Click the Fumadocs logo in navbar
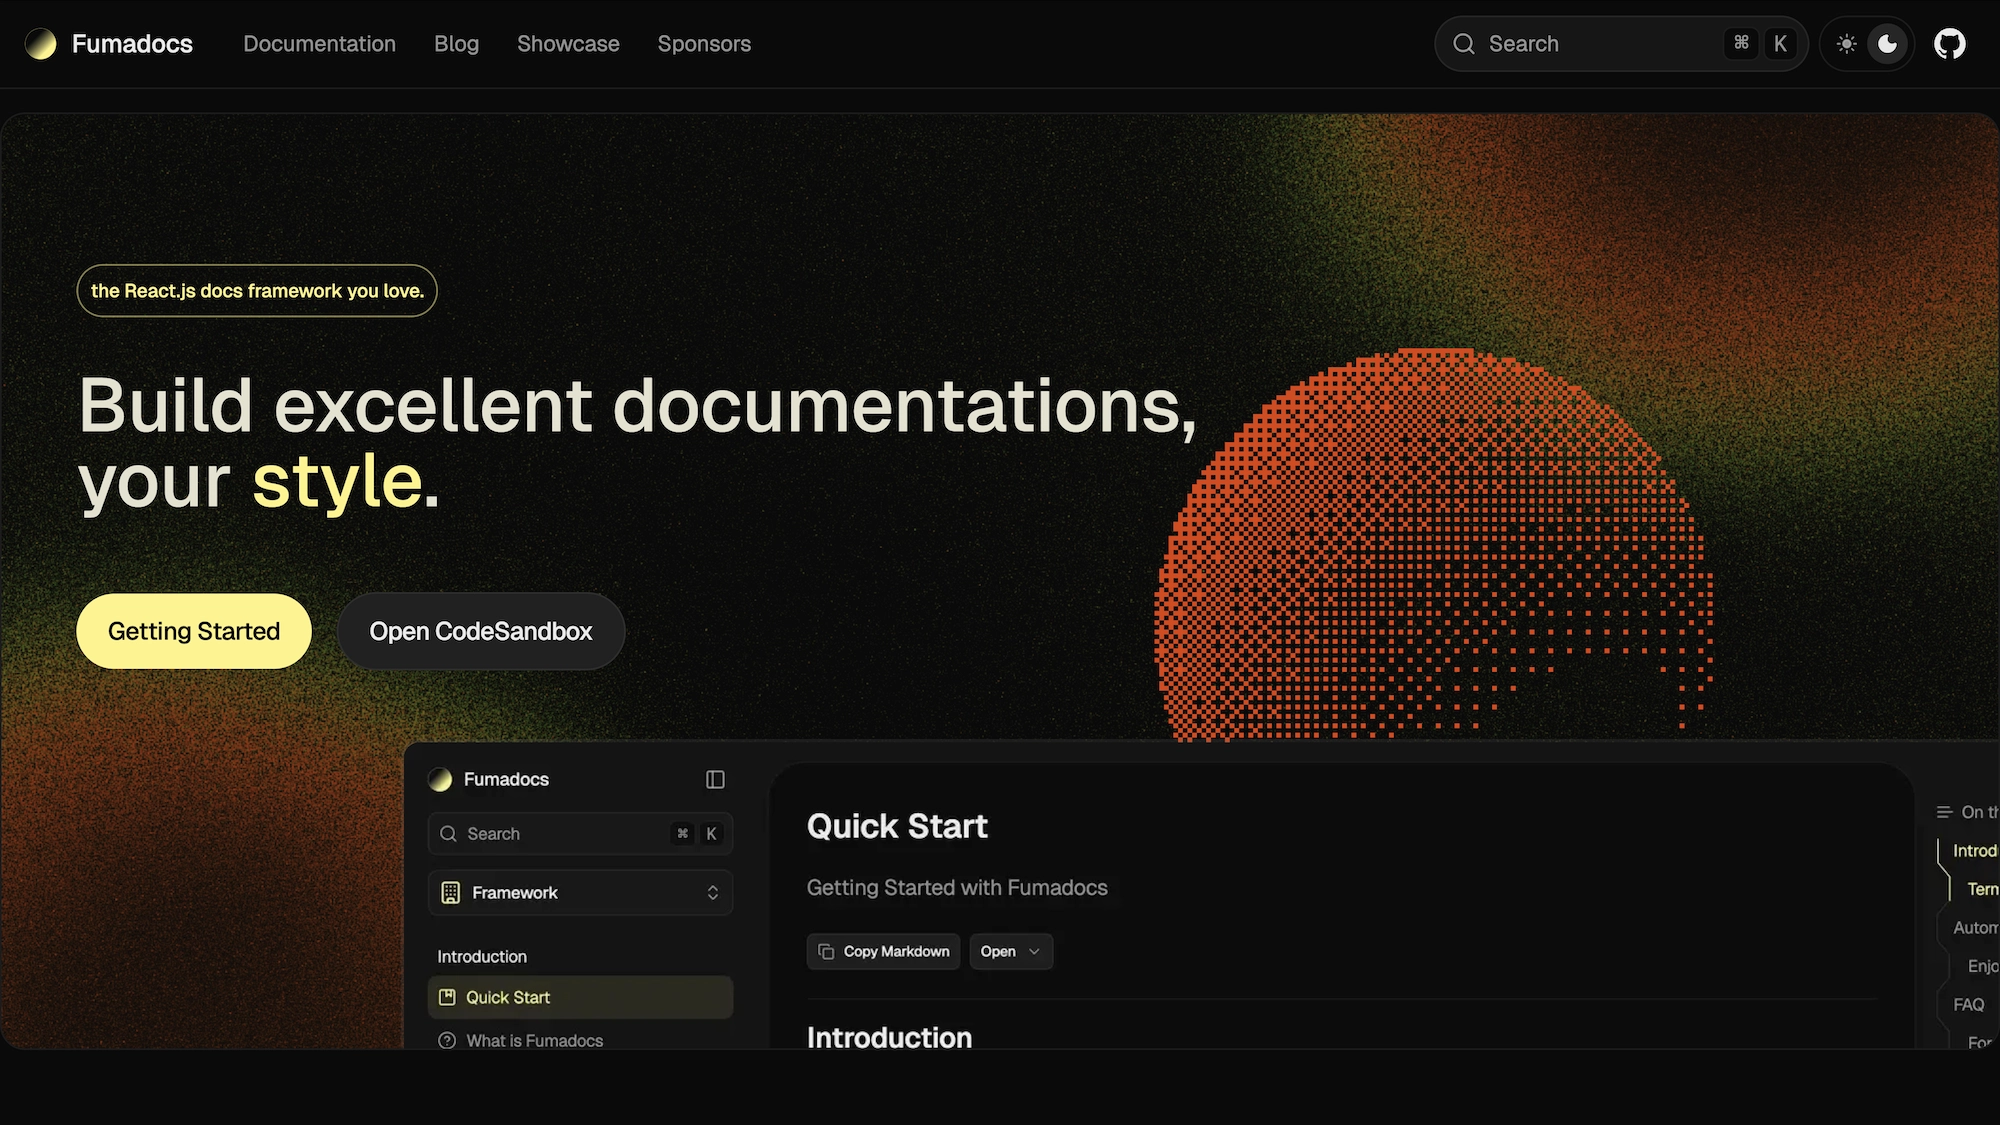Screen dimensions: 2000x1125 [41, 44]
